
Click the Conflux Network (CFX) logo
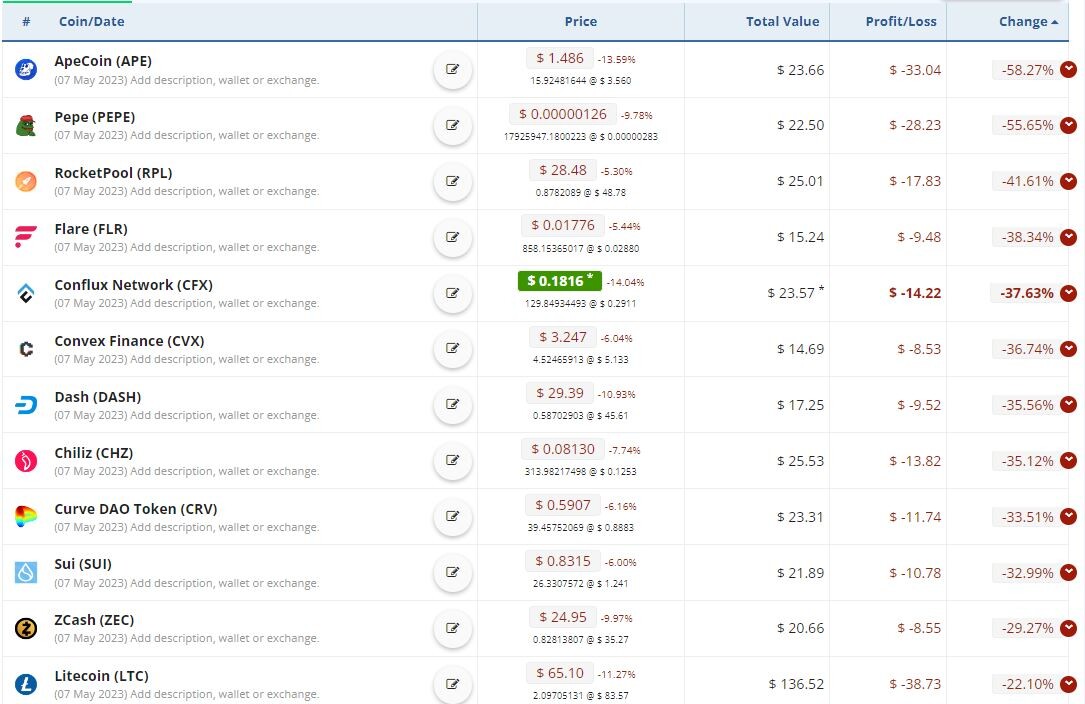(x=26, y=293)
